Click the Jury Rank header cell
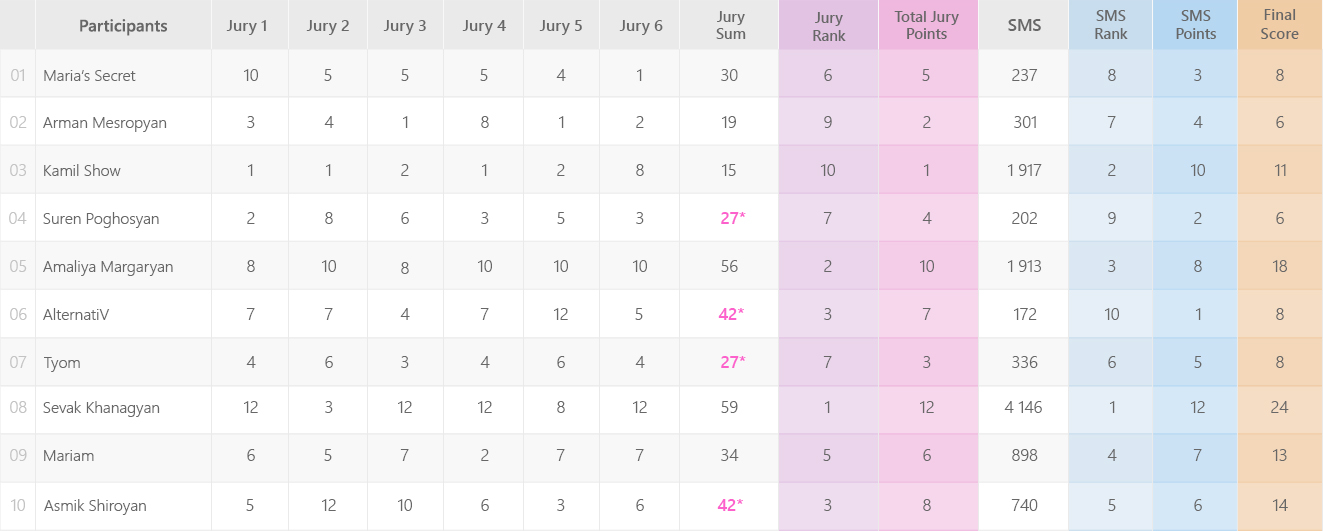Screen dimensions: 1323x531 coord(828,26)
